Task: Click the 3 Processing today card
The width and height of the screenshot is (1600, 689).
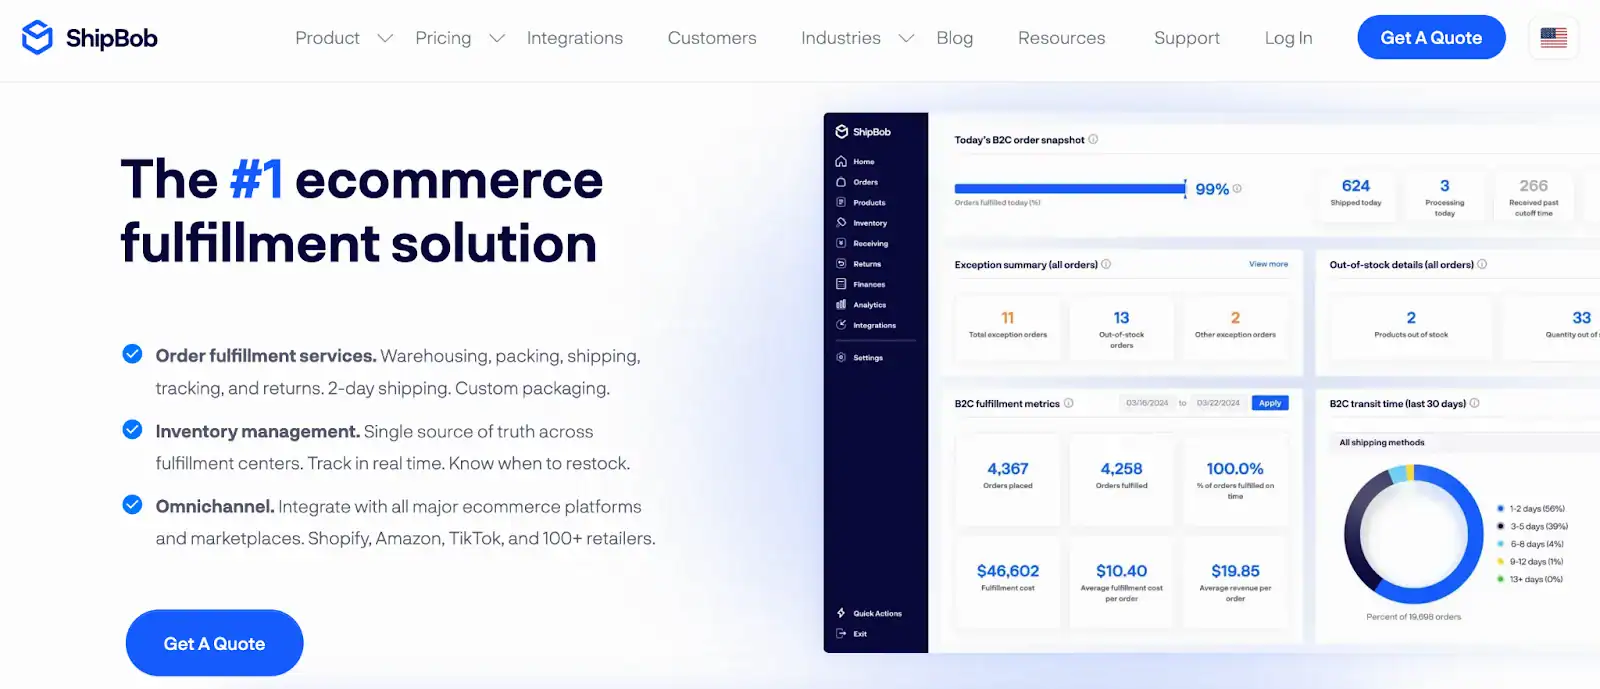Action: coord(1444,197)
